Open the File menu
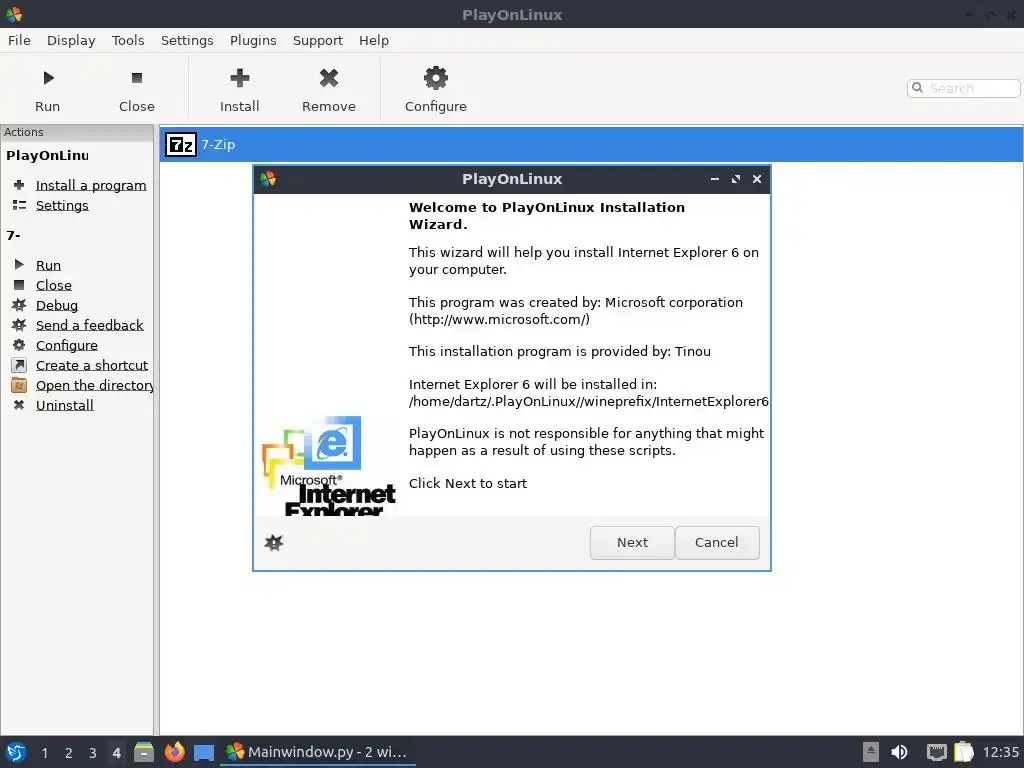The image size is (1024, 768). 19,40
